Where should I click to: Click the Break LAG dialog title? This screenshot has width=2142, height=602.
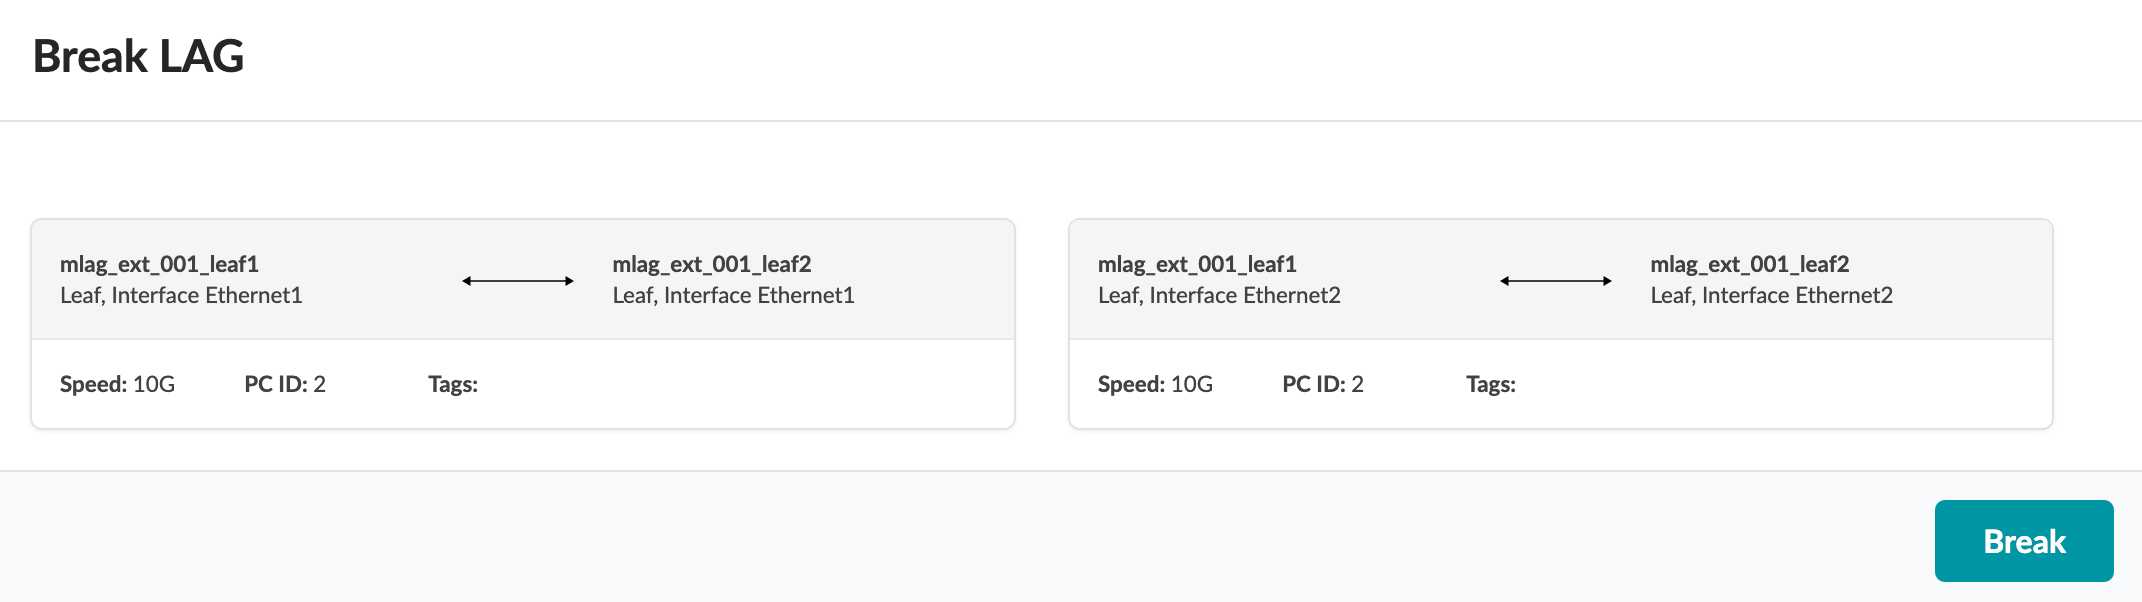coord(138,57)
